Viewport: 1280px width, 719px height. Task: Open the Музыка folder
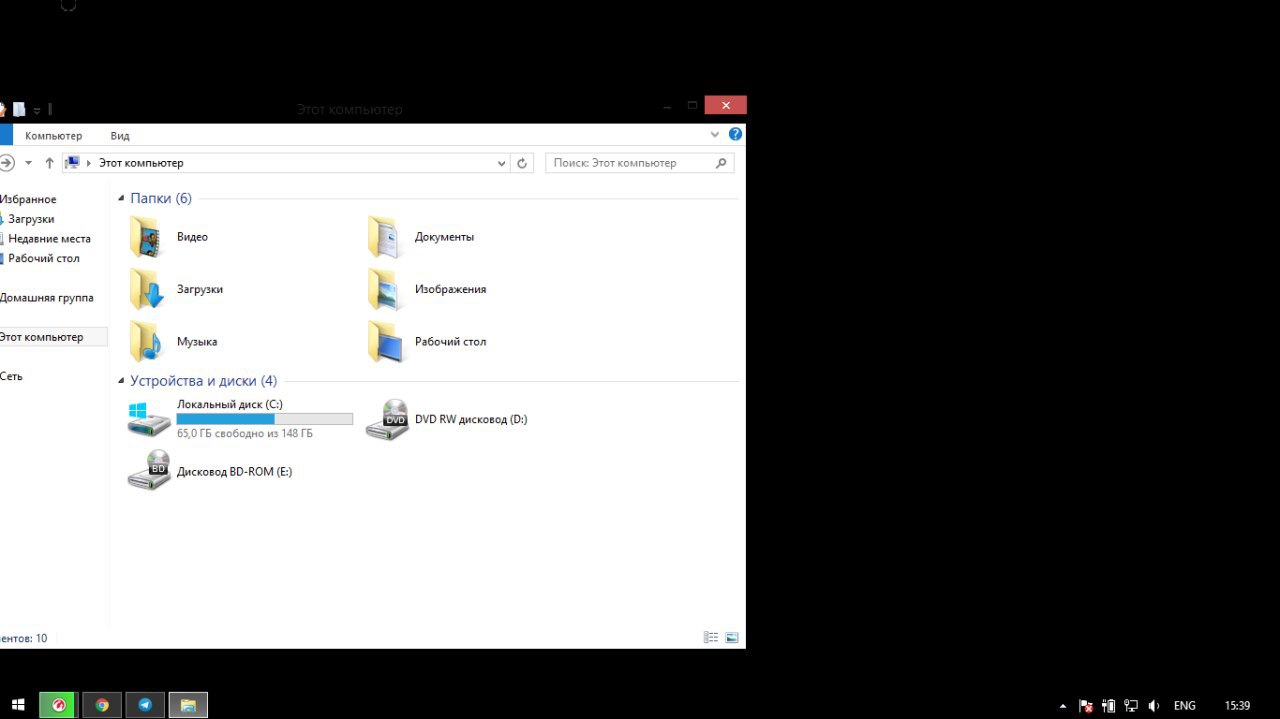(x=173, y=341)
